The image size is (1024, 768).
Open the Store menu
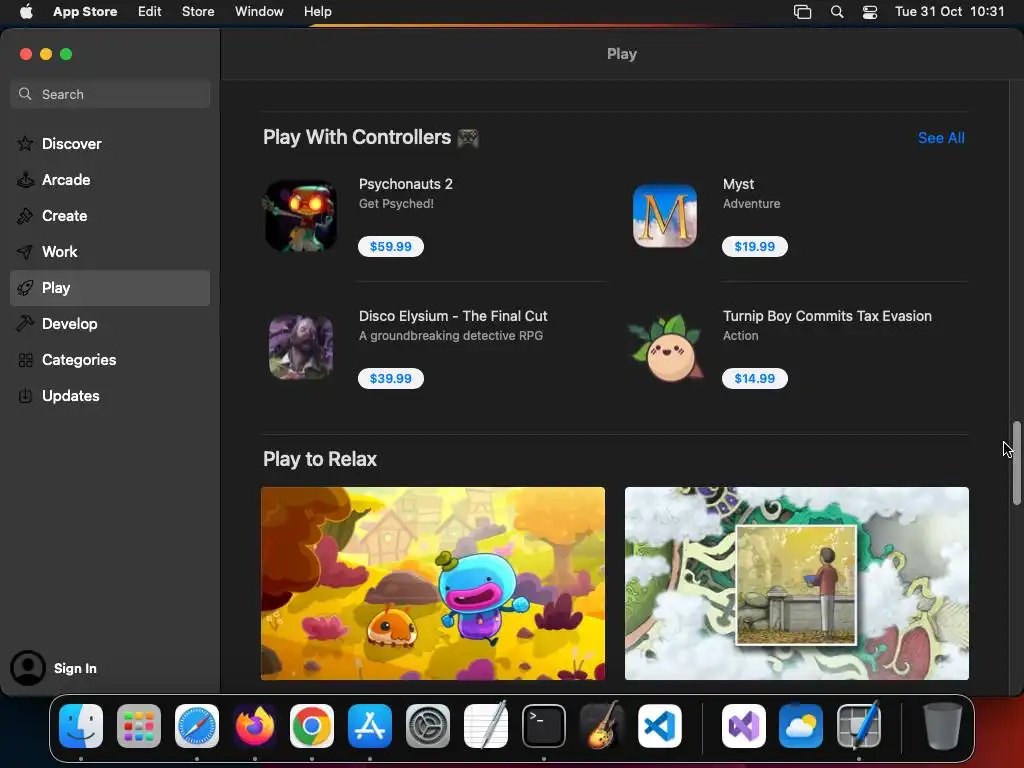[x=198, y=12]
